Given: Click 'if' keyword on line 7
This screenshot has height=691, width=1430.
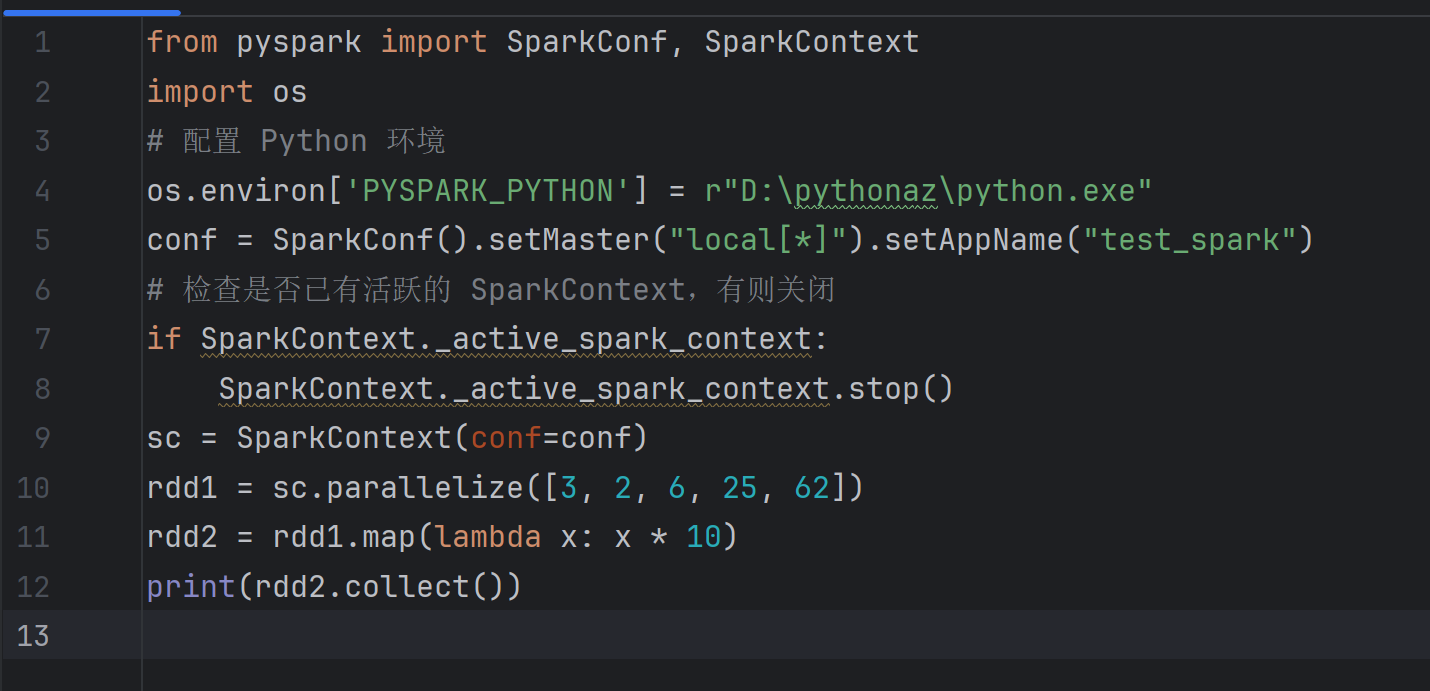Looking at the screenshot, I should 164,339.
